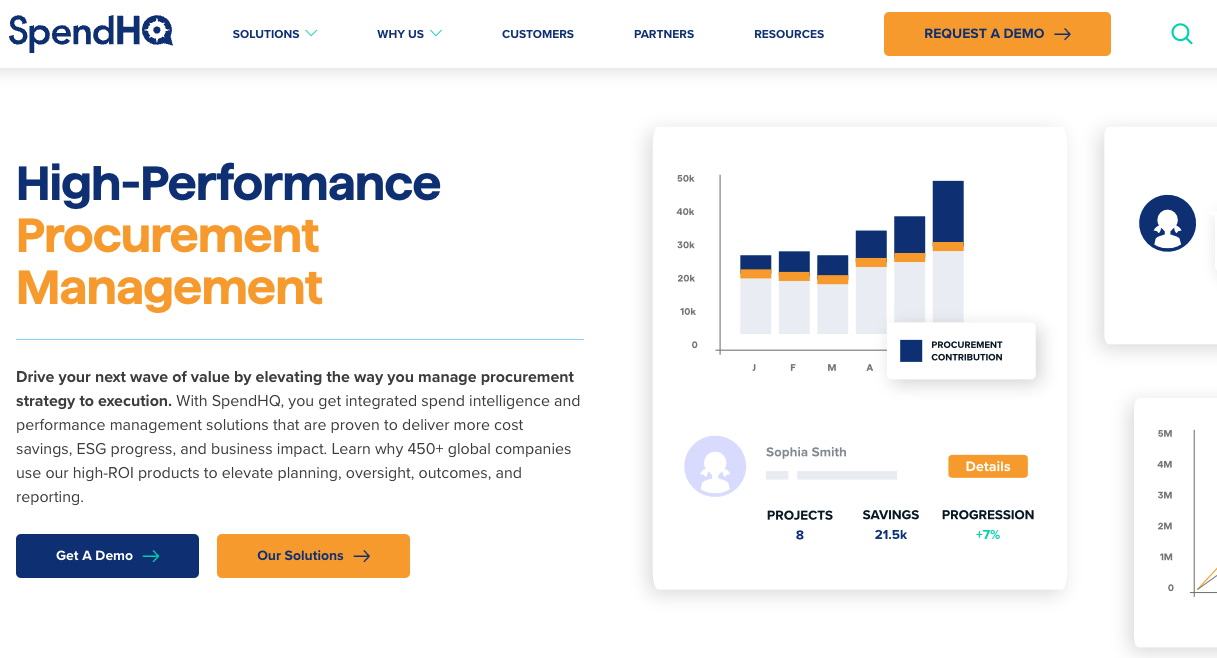The image size is (1217, 658).
Task: Navigate to Resources
Action: click(789, 34)
